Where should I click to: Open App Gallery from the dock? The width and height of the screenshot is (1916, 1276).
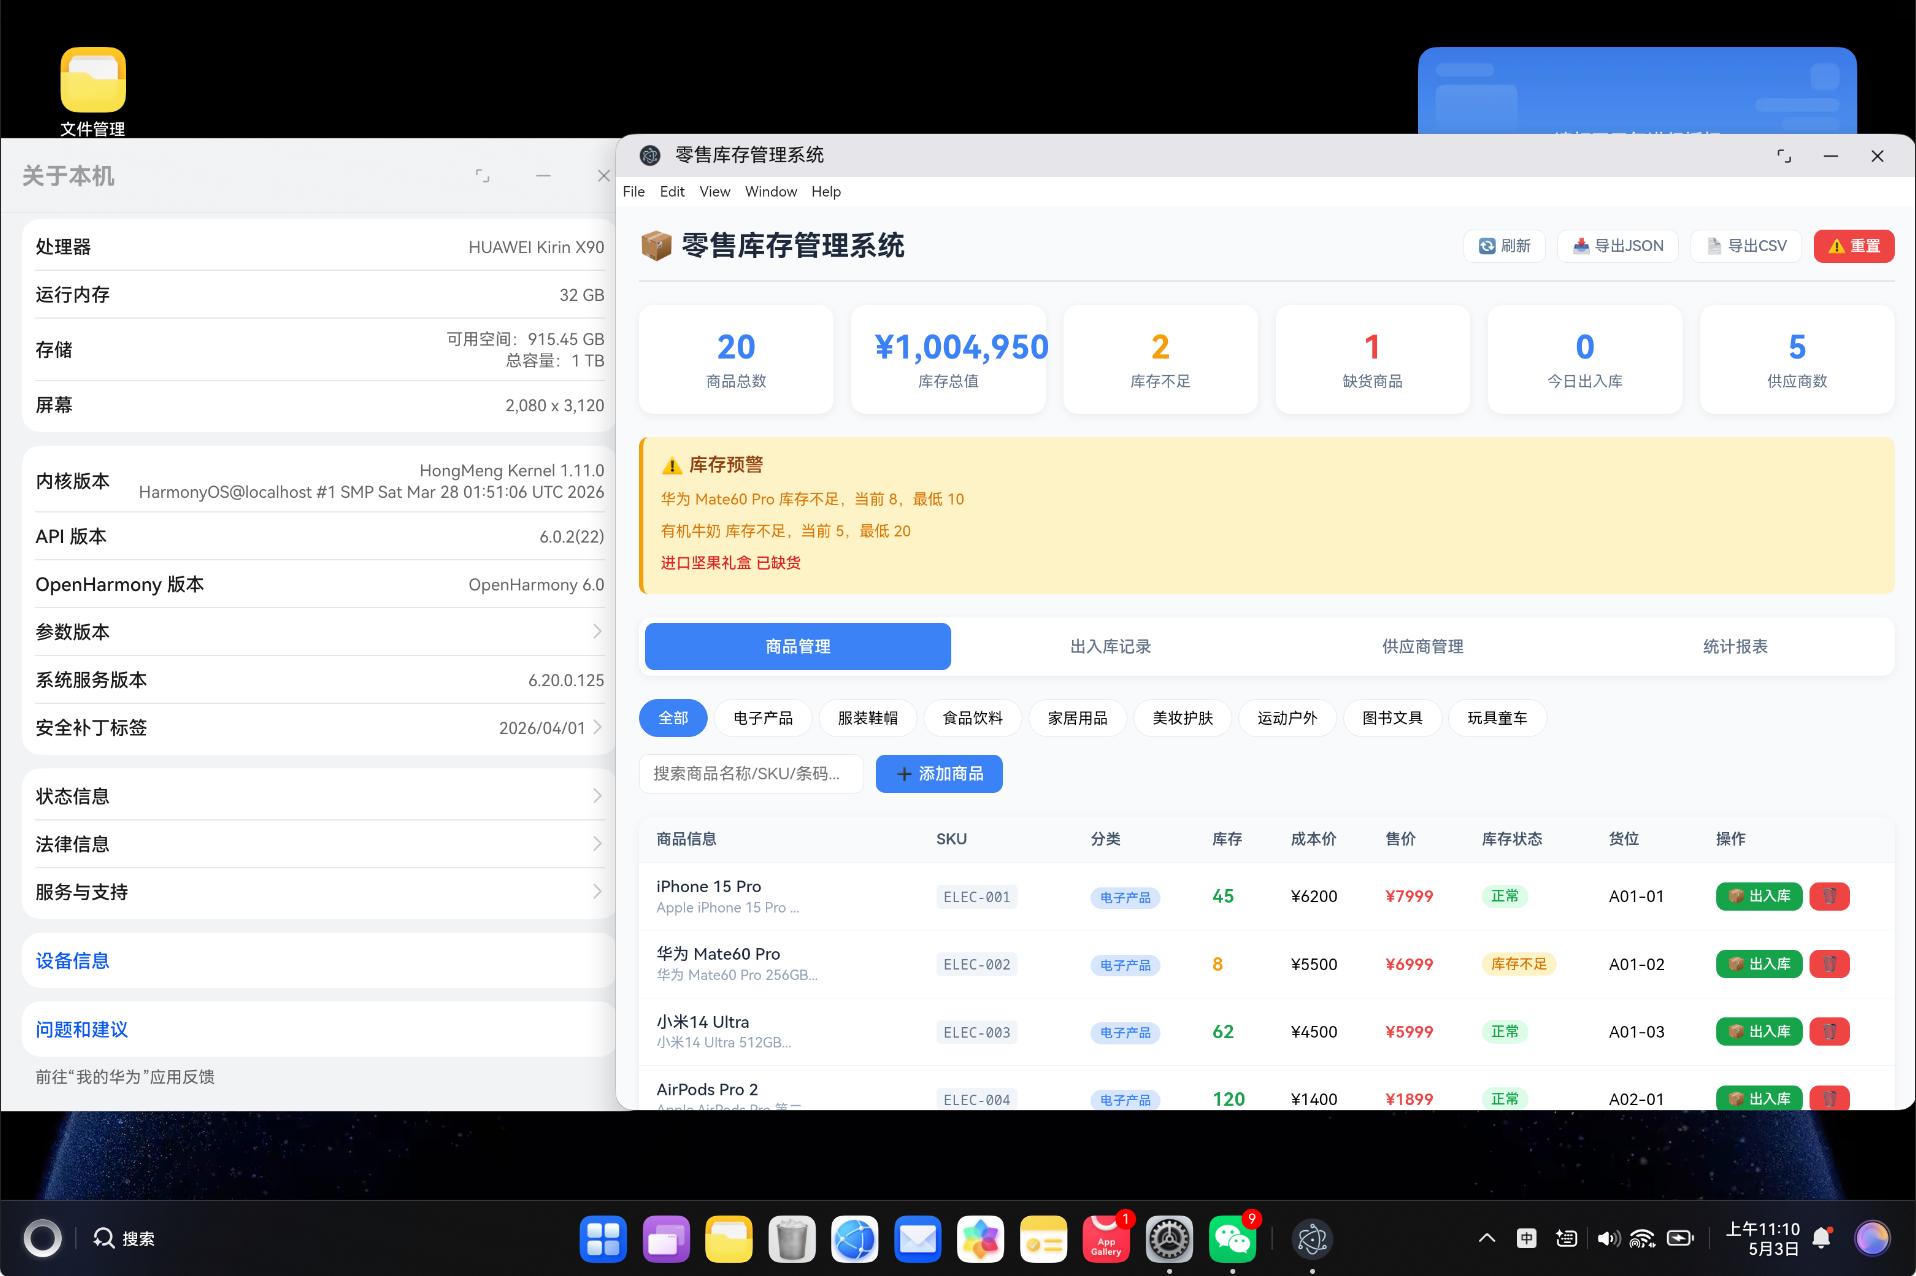[1107, 1239]
